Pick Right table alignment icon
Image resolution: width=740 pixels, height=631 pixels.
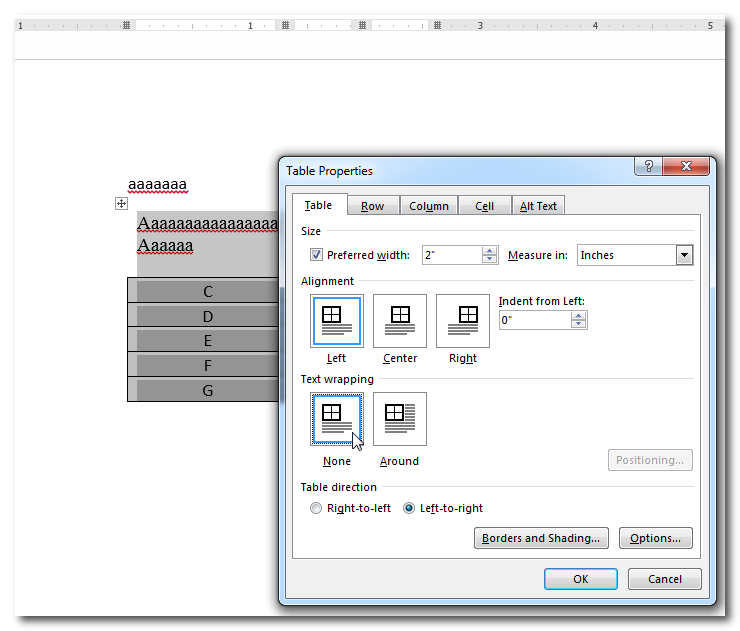(462, 320)
